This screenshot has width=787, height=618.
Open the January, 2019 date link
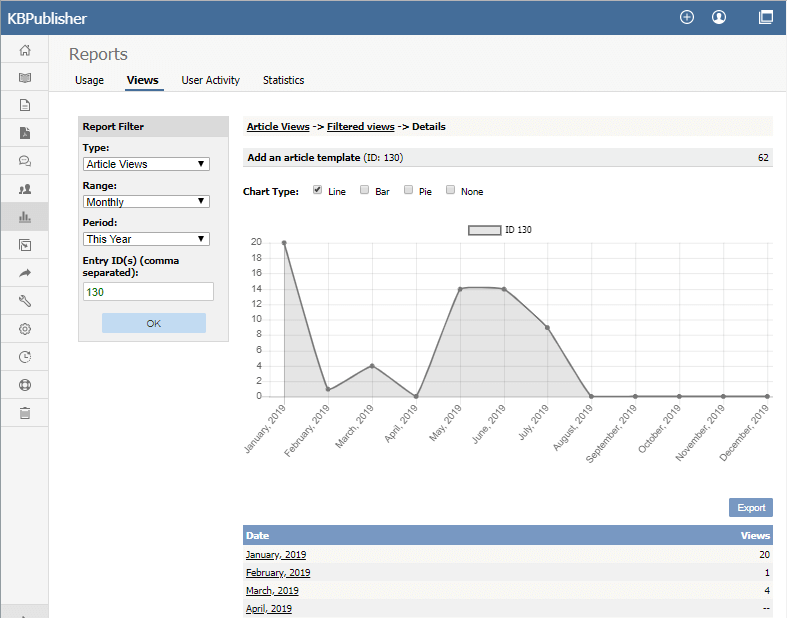pyautogui.click(x=276, y=555)
